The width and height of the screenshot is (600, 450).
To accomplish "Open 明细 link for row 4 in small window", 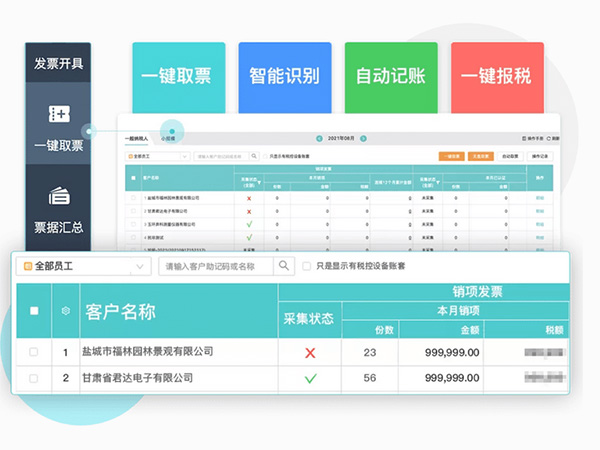I will point(540,237).
